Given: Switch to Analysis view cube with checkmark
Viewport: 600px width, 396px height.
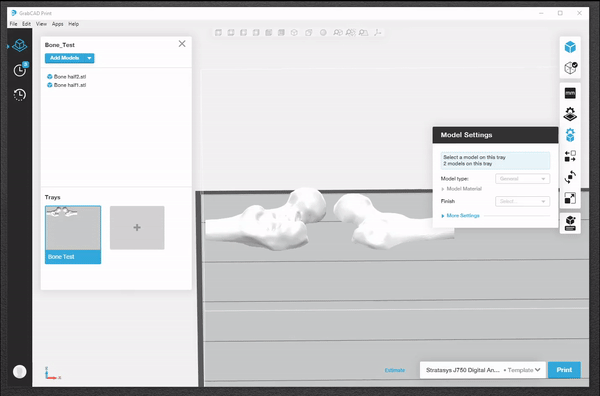Looking at the screenshot, I should pyautogui.click(x=571, y=68).
